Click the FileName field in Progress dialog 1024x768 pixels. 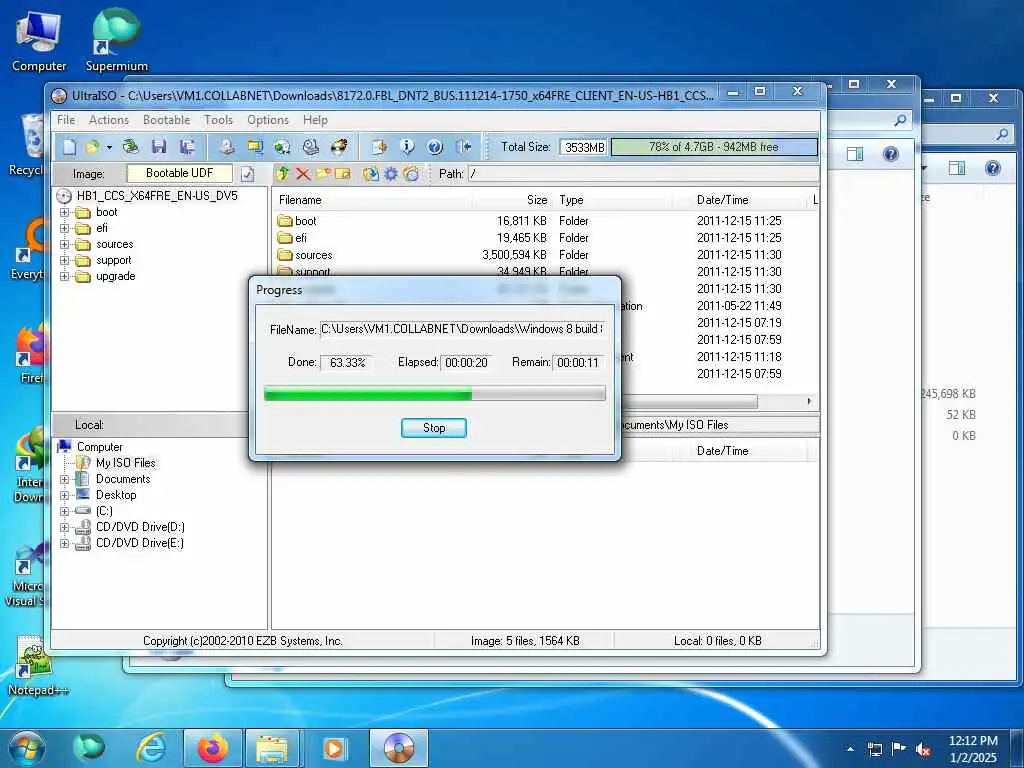(462, 329)
